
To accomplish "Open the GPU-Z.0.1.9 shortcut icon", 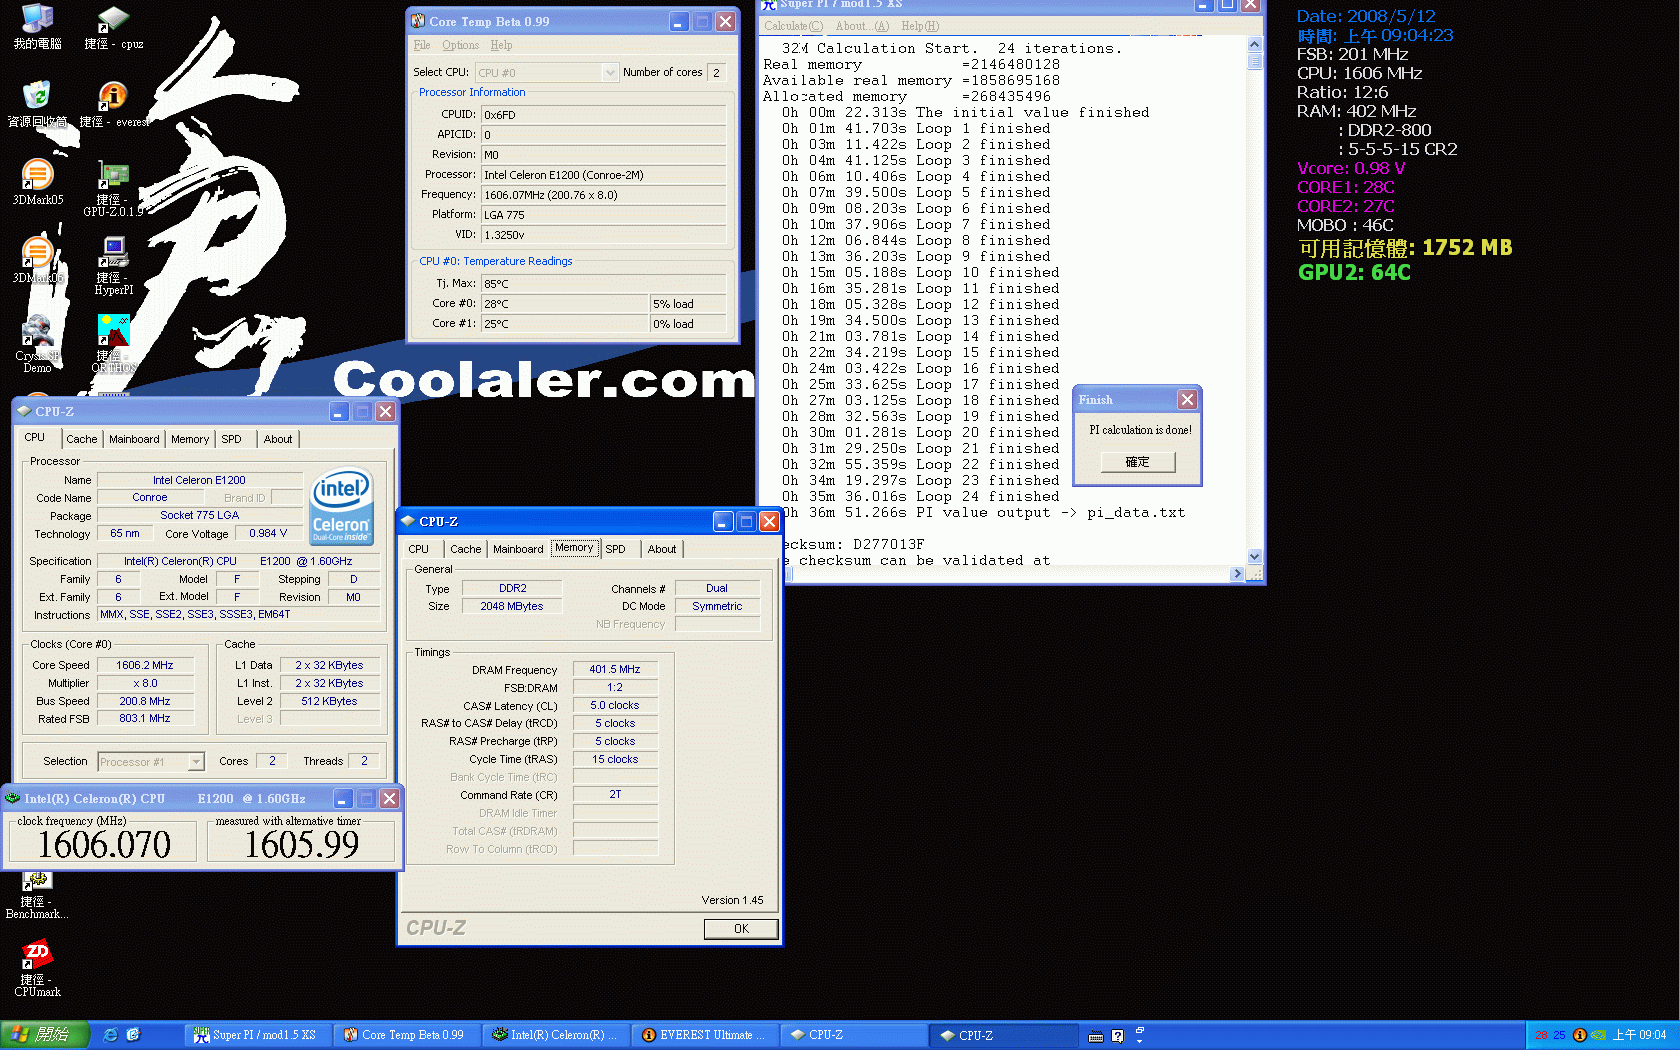I will tap(113, 189).
